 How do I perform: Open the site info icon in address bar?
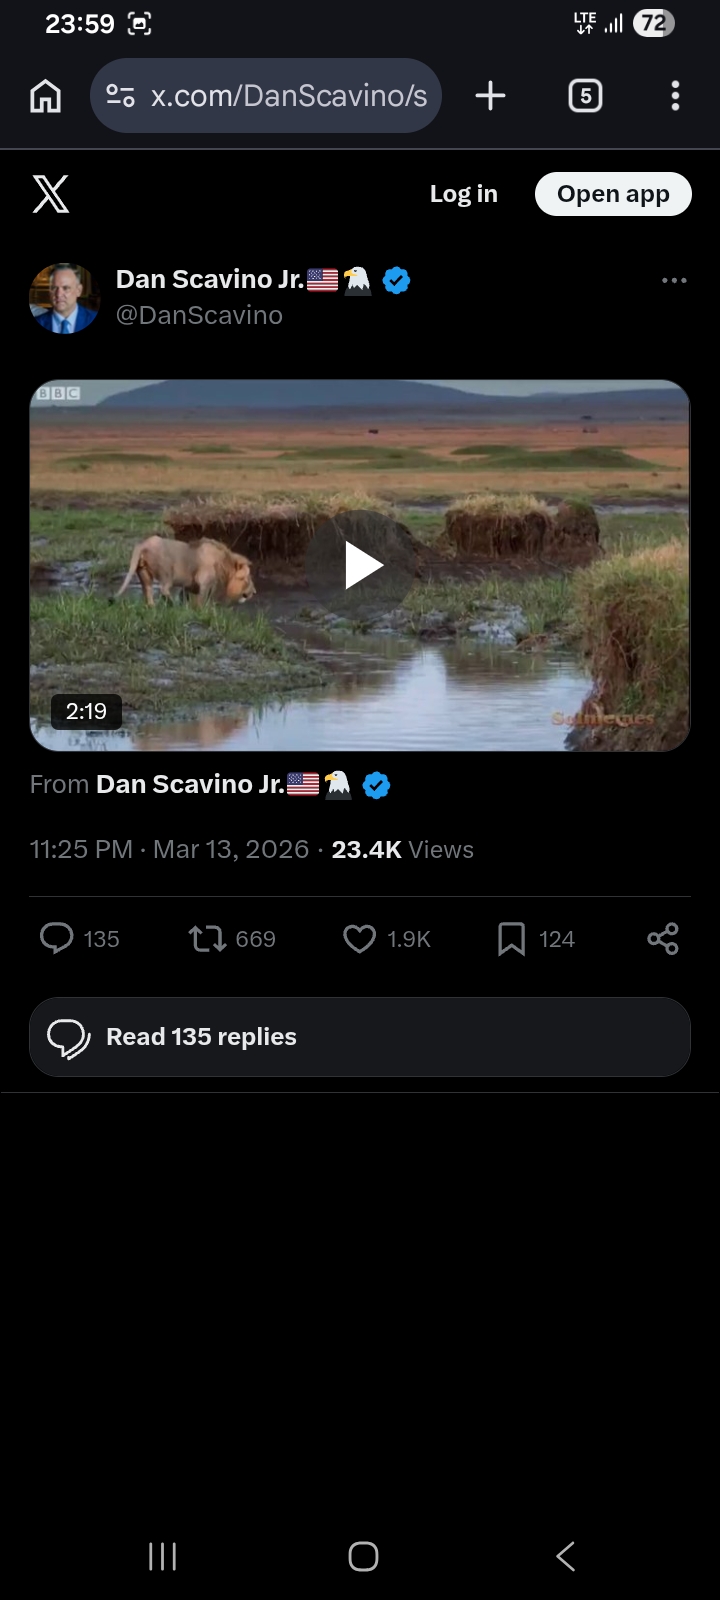tap(120, 96)
